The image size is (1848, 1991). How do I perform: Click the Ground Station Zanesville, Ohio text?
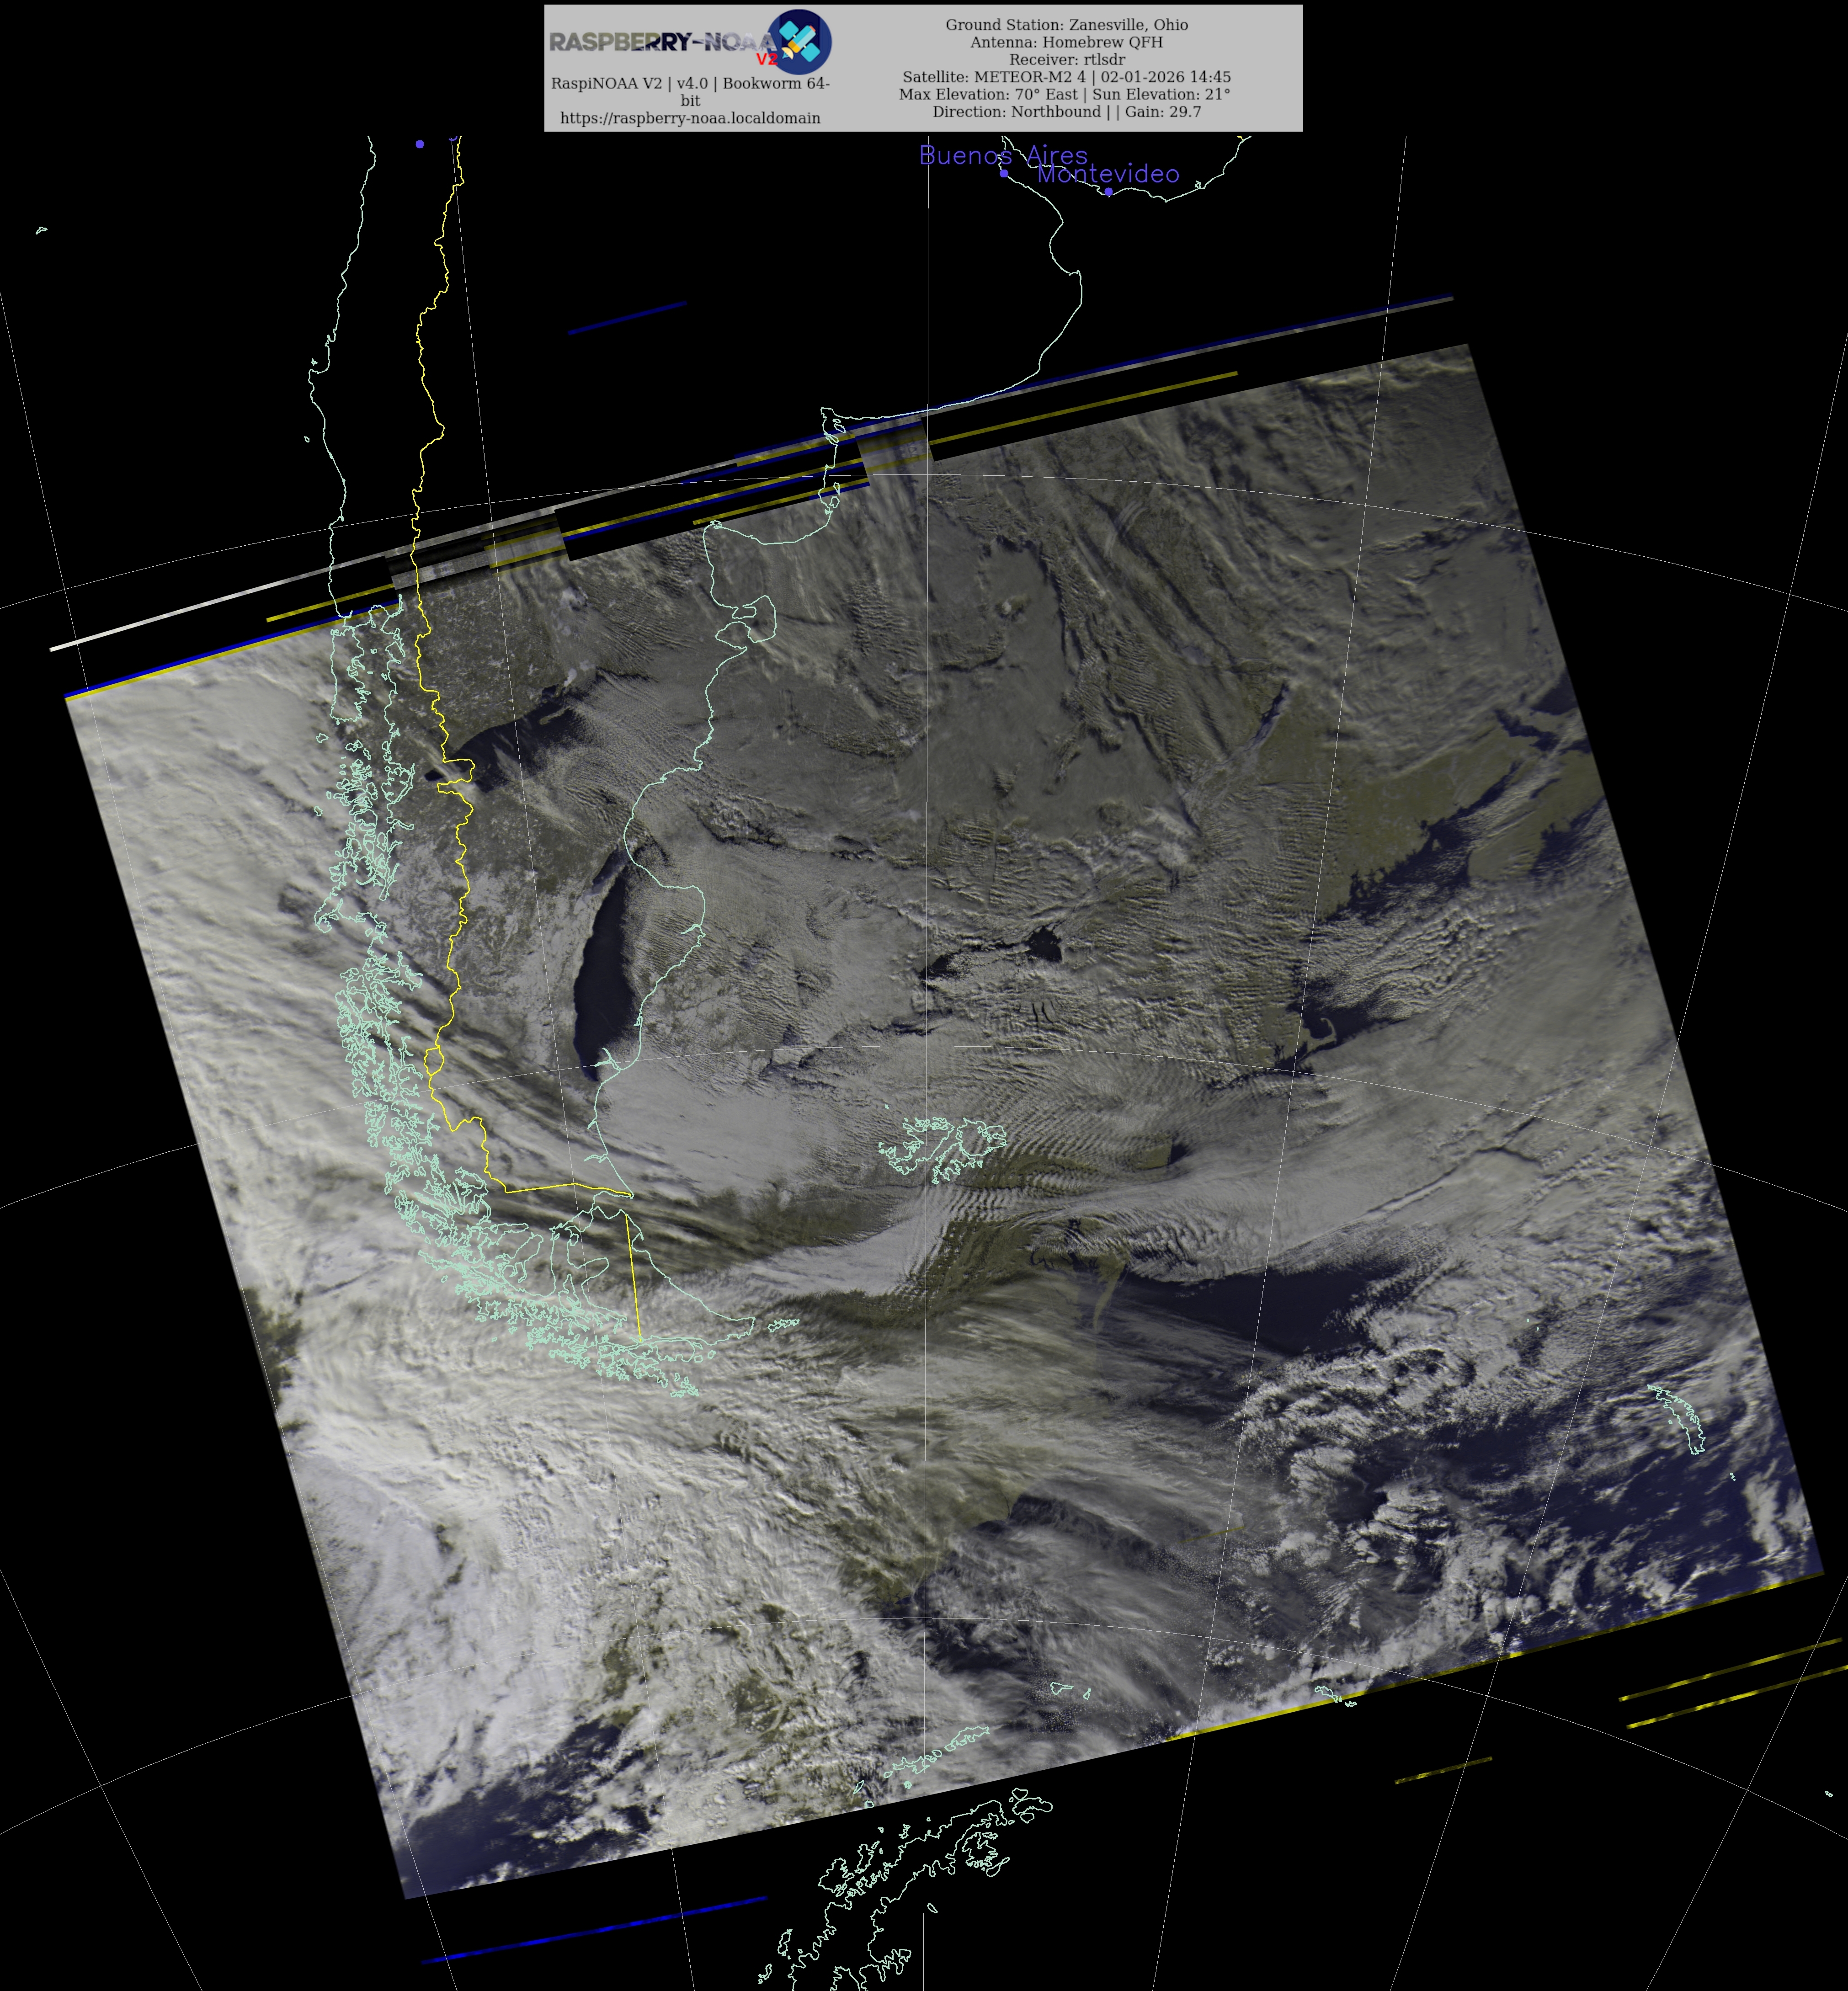tap(1066, 25)
